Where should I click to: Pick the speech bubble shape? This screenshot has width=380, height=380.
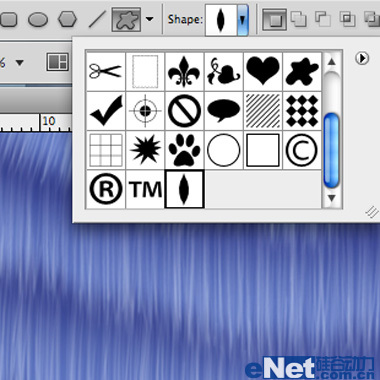223,111
